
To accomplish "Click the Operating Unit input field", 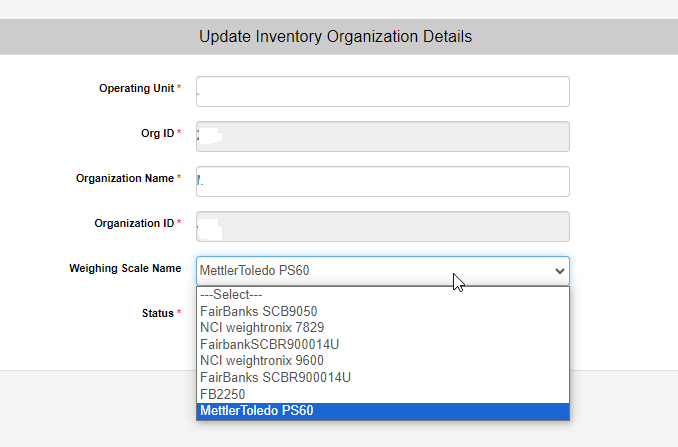I will (383, 92).
